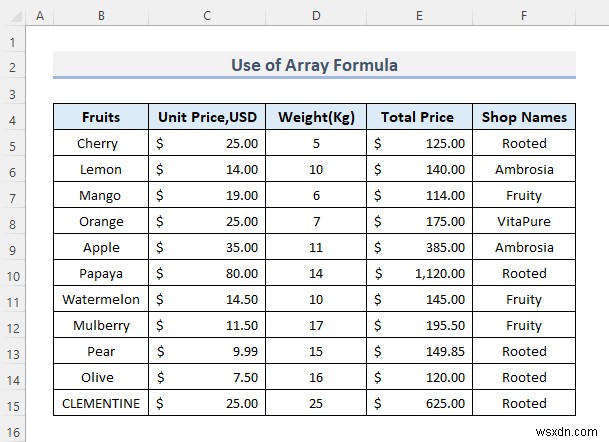The width and height of the screenshot is (609, 442).
Task: Click the Select All corner triangle
Action: (x=12, y=16)
